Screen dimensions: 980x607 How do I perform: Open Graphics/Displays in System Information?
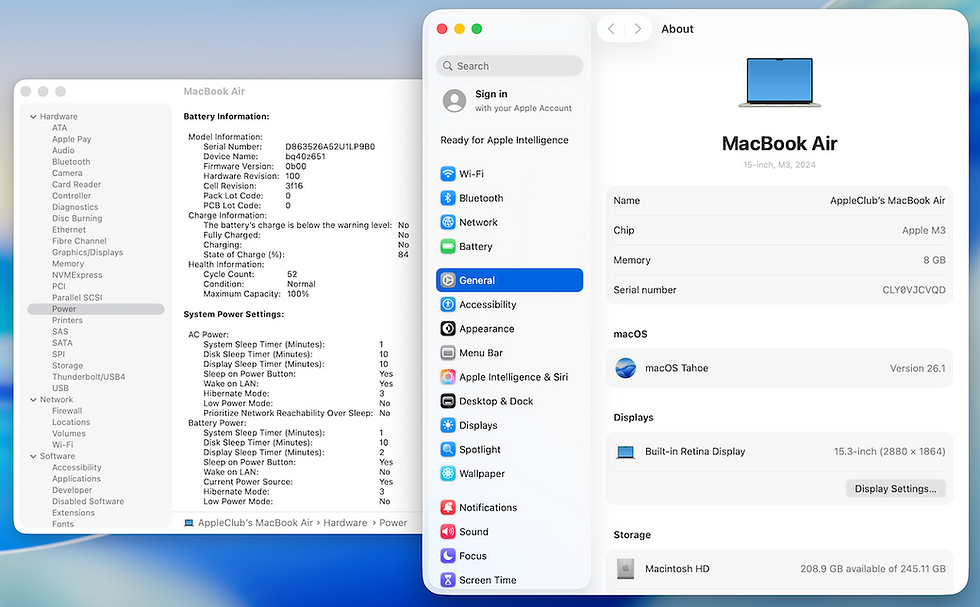click(x=88, y=253)
